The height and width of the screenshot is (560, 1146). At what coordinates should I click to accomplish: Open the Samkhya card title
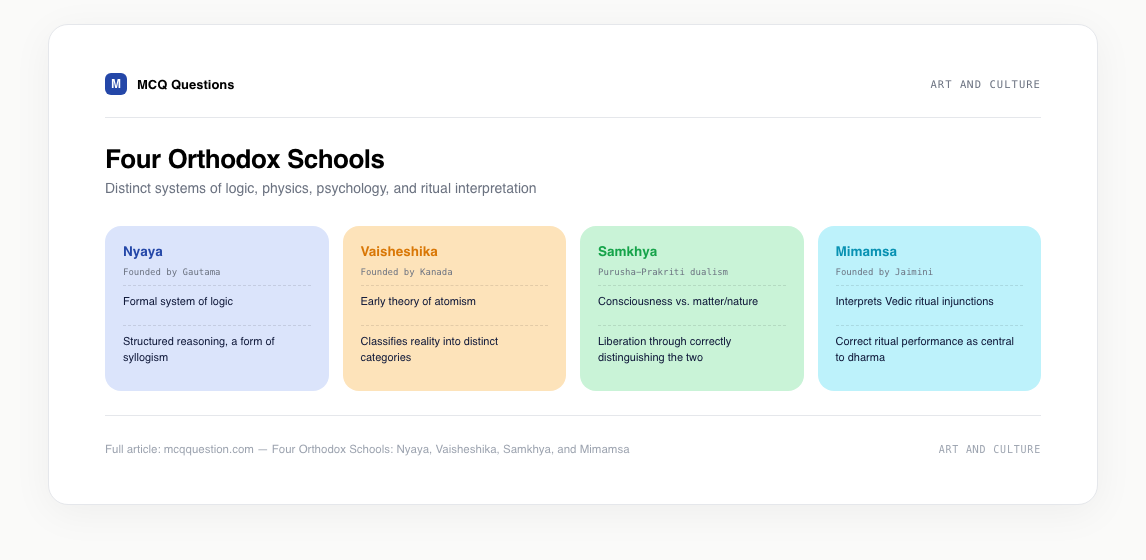click(x=627, y=251)
